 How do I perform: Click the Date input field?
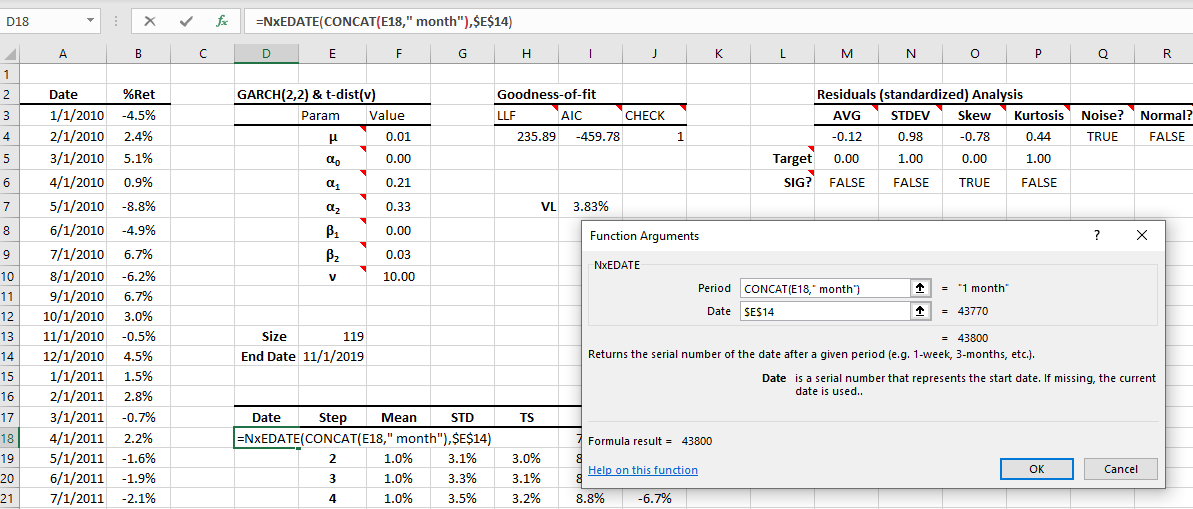pos(823,311)
